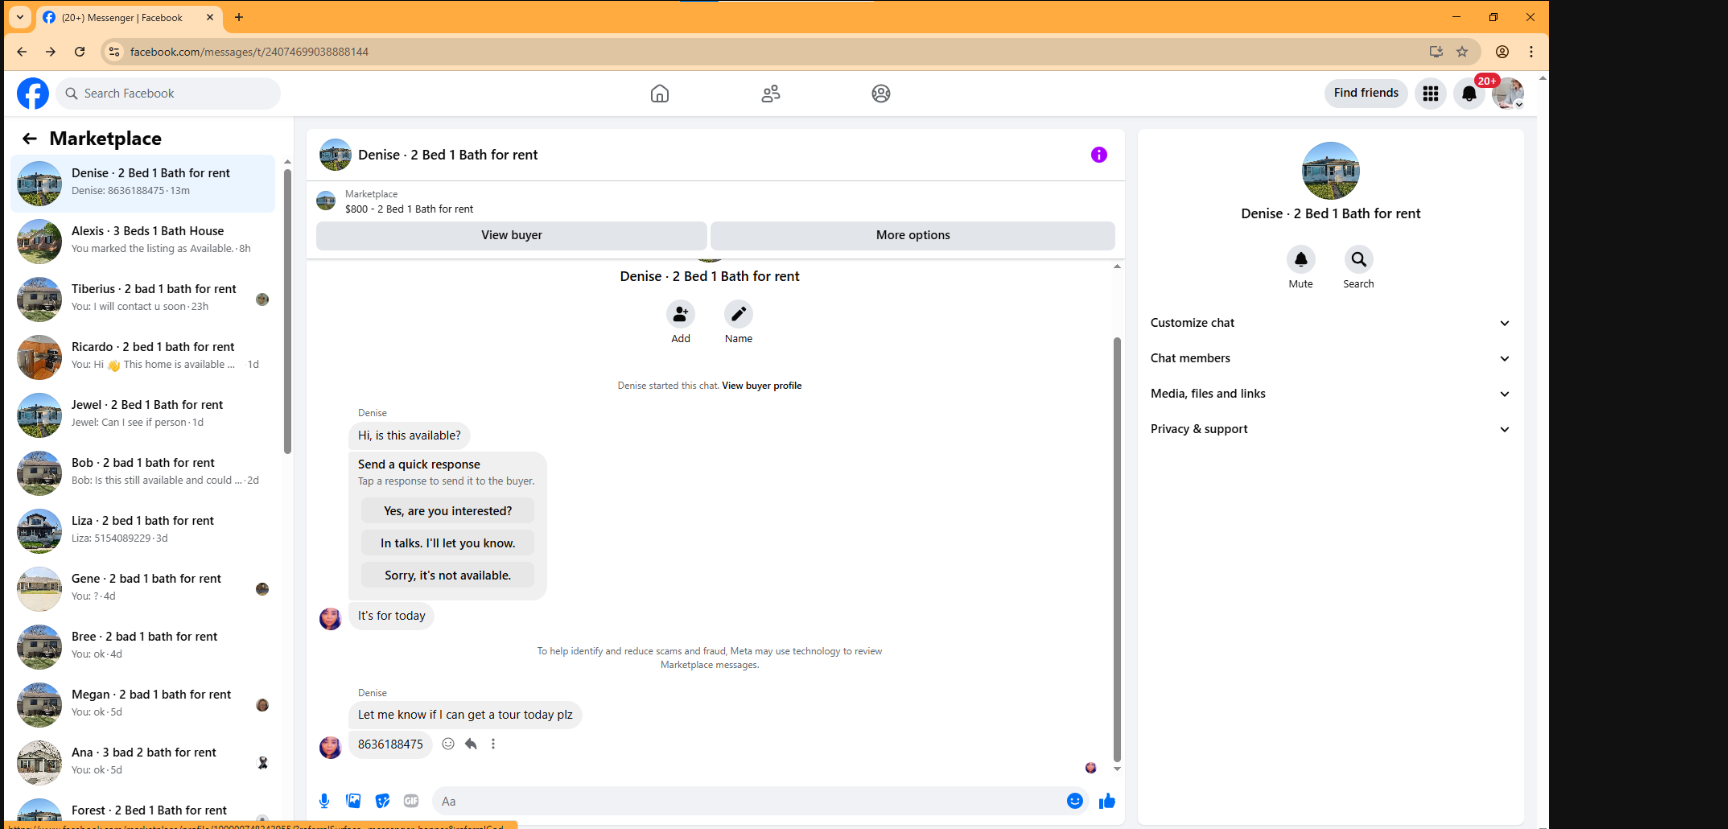The image size is (1728, 829).
Task: Open Ricardo 2 bed 1 bath conversation
Action: 143,357
